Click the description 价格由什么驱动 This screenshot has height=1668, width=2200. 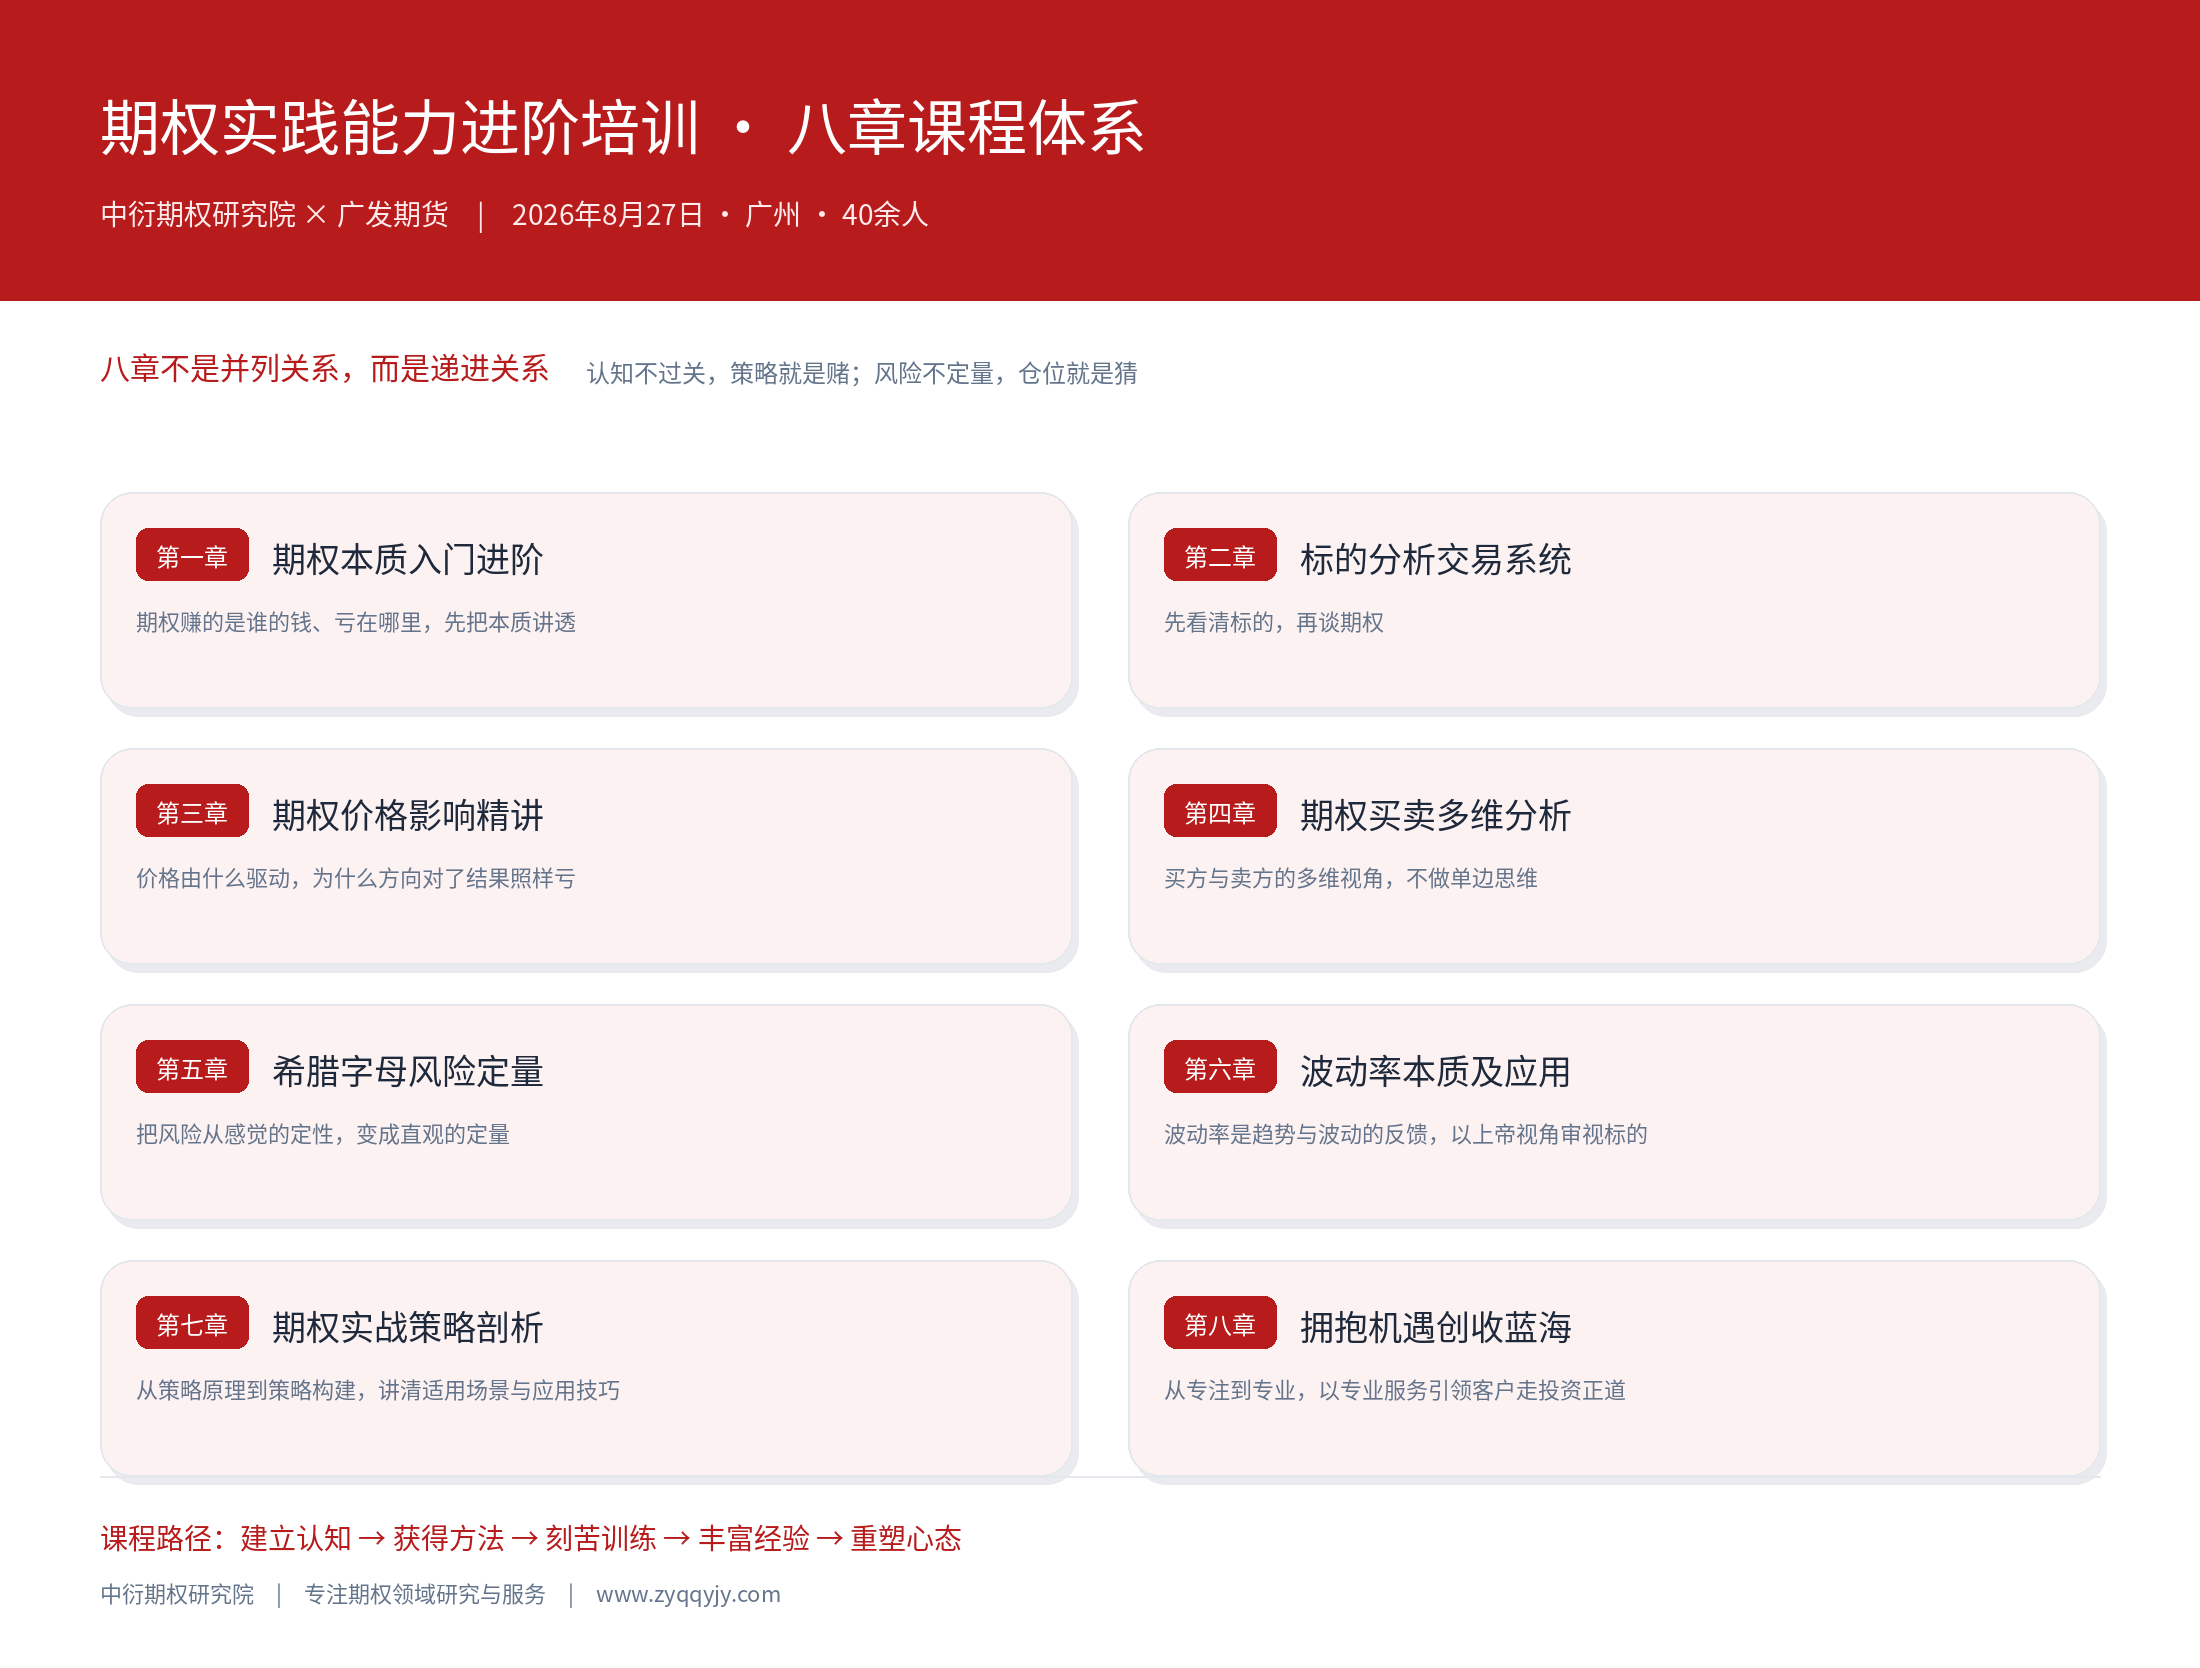[213, 878]
